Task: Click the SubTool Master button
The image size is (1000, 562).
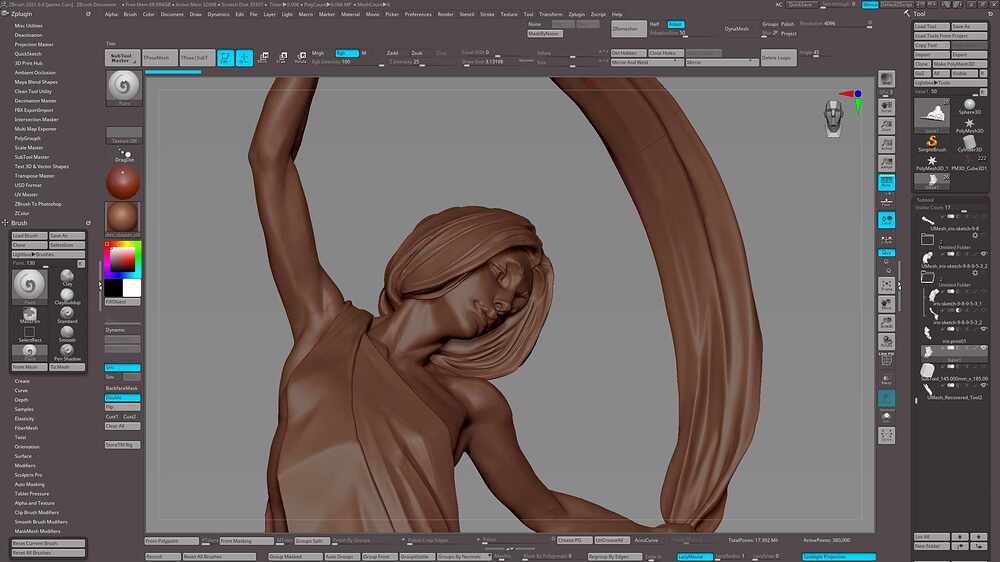Action: point(122,58)
